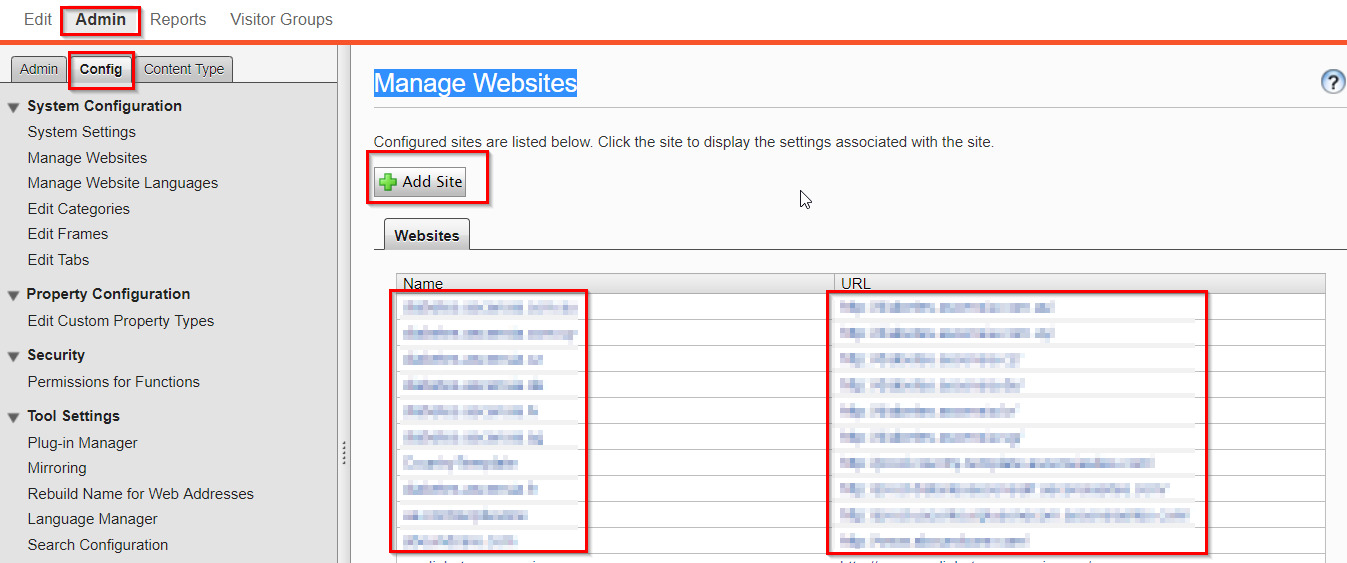This screenshot has width=1347, height=563.
Task: Click the panel splitter drag handle
Action: click(344, 453)
